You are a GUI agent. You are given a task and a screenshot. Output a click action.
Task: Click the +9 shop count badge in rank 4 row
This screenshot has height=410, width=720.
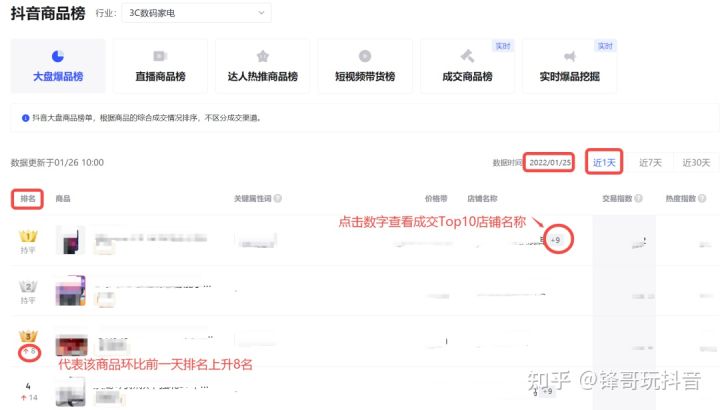pos(547,391)
